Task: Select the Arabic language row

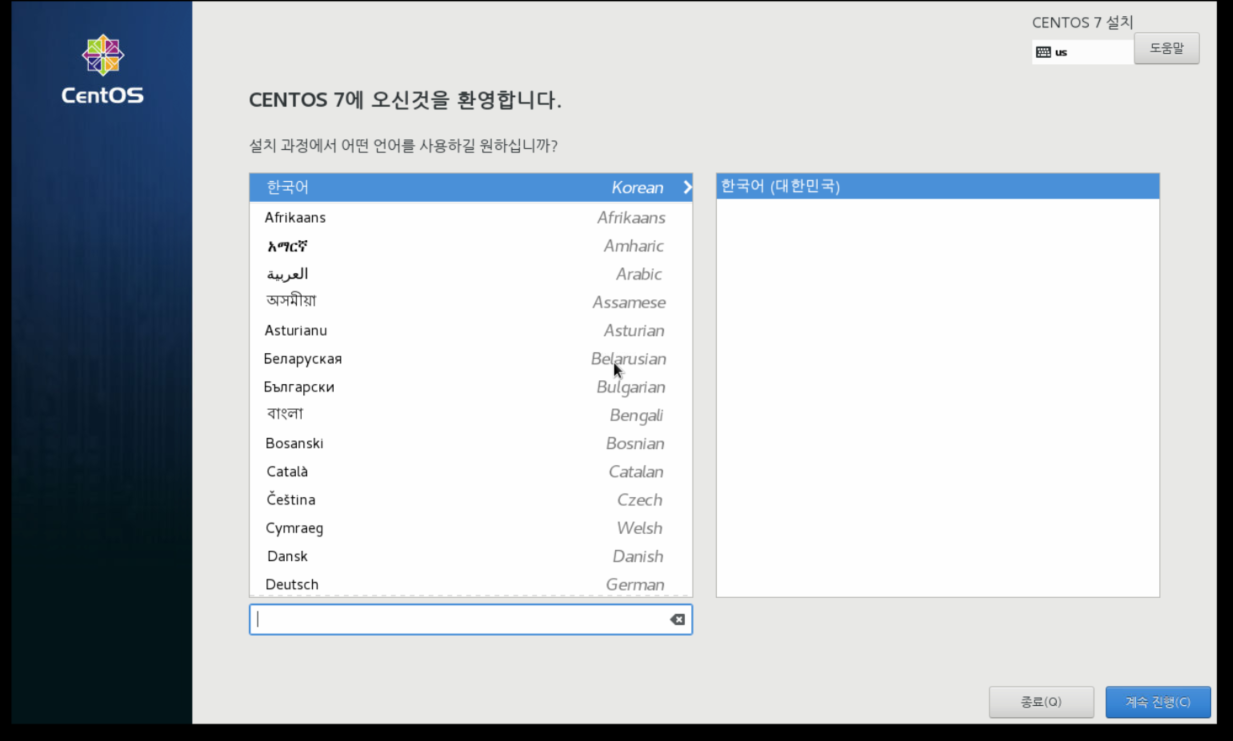Action: [x=471, y=274]
